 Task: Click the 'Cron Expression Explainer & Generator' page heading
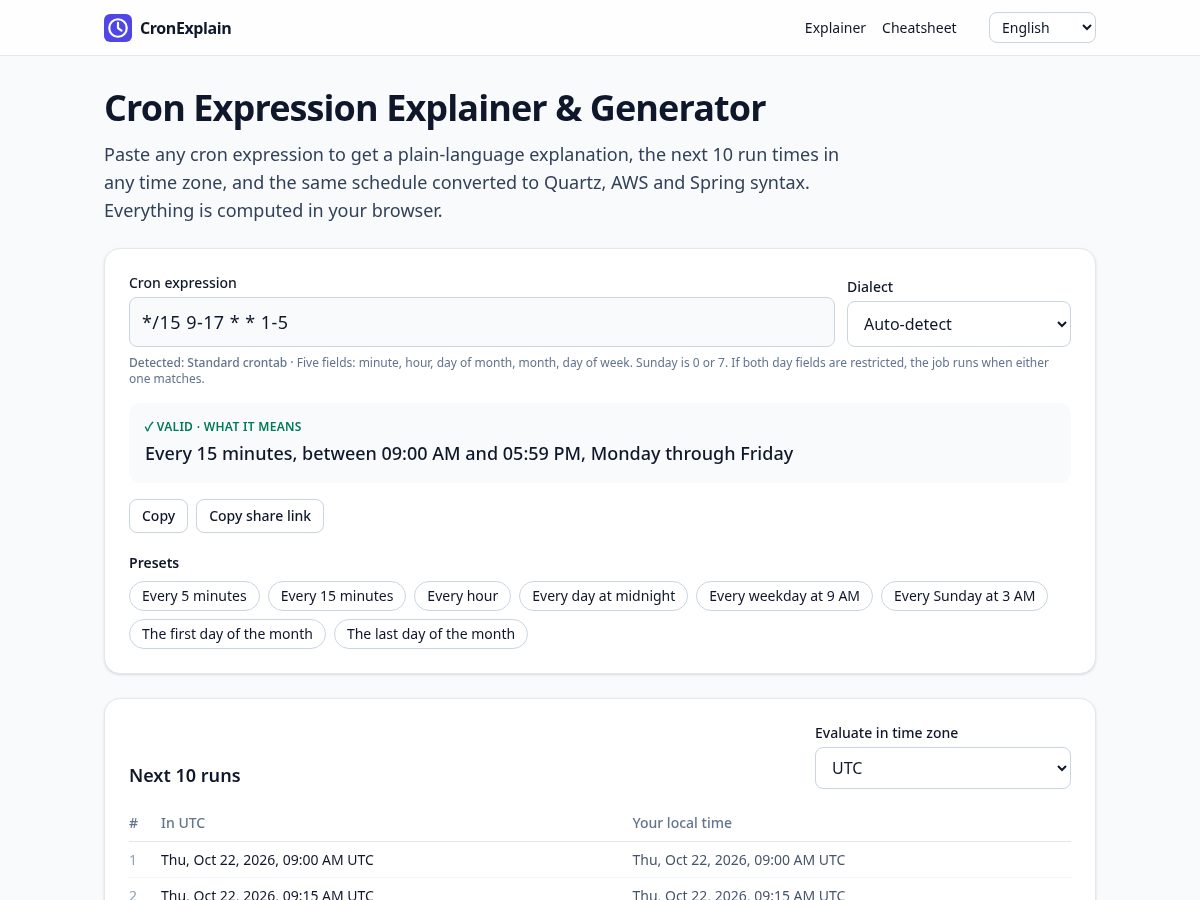[435, 108]
